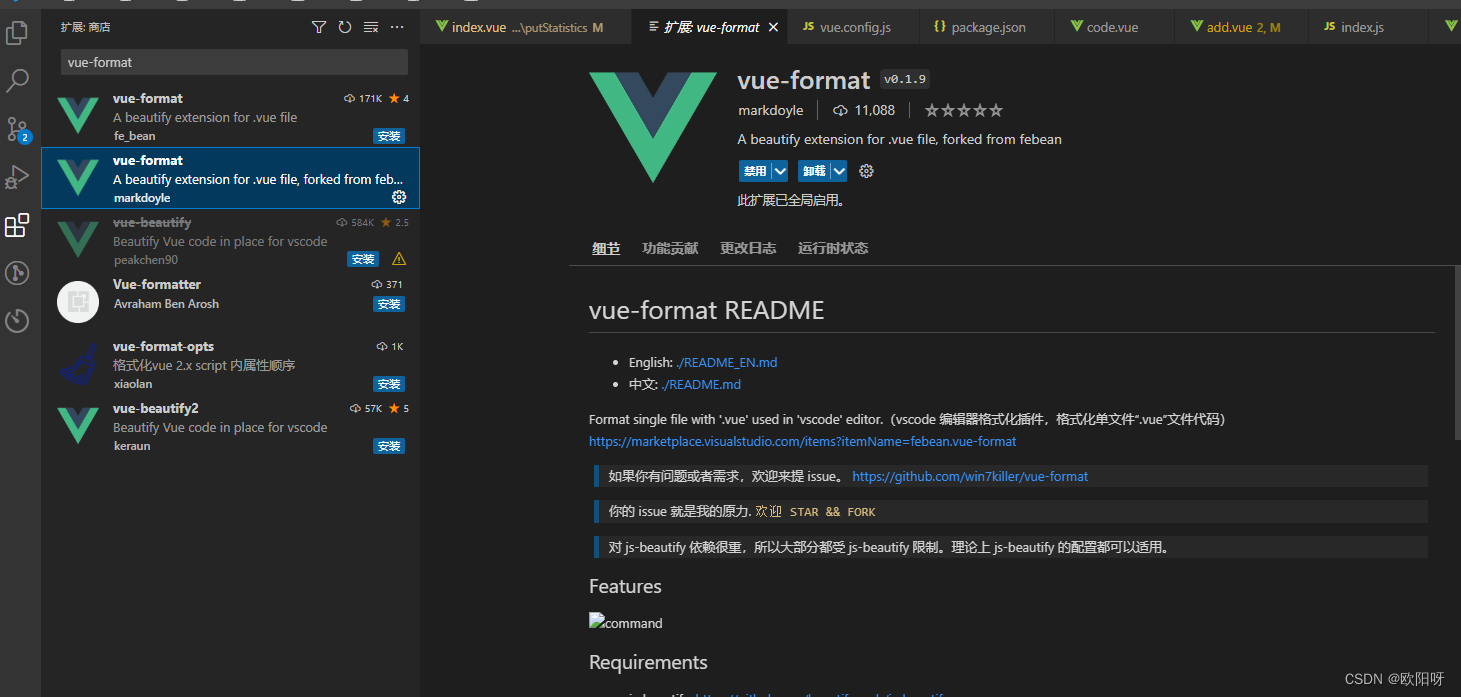
Task: Open the Run and Debug view
Action: point(17,177)
